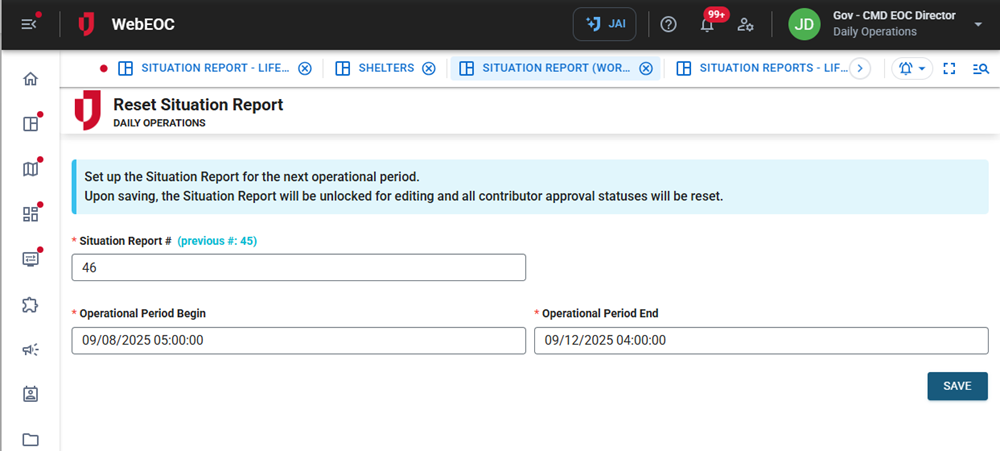Close the Shelters tab
Screen dimensions: 1000x451
[429, 68]
